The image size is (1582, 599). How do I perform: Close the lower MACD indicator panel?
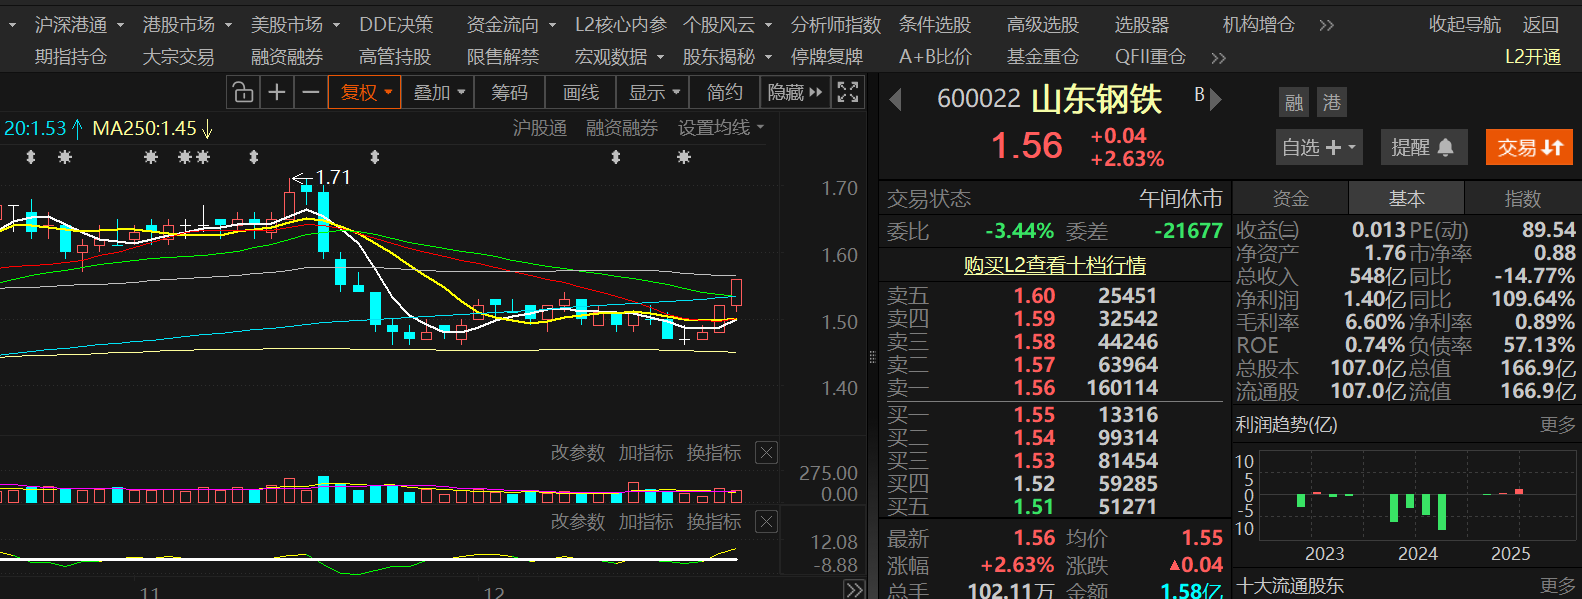[x=766, y=522]
